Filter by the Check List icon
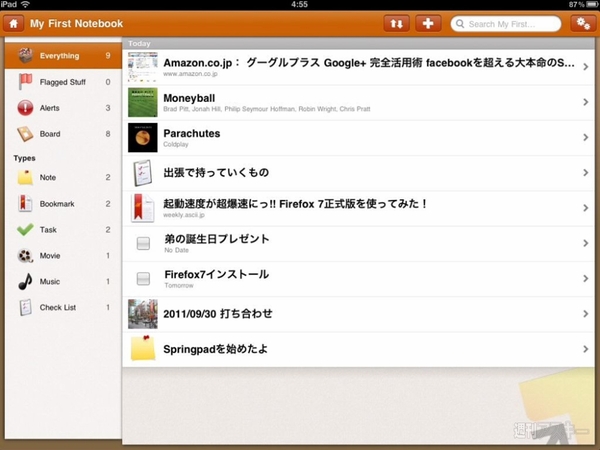This screenshot has height=450, width=600. click(x=25, y=307)
